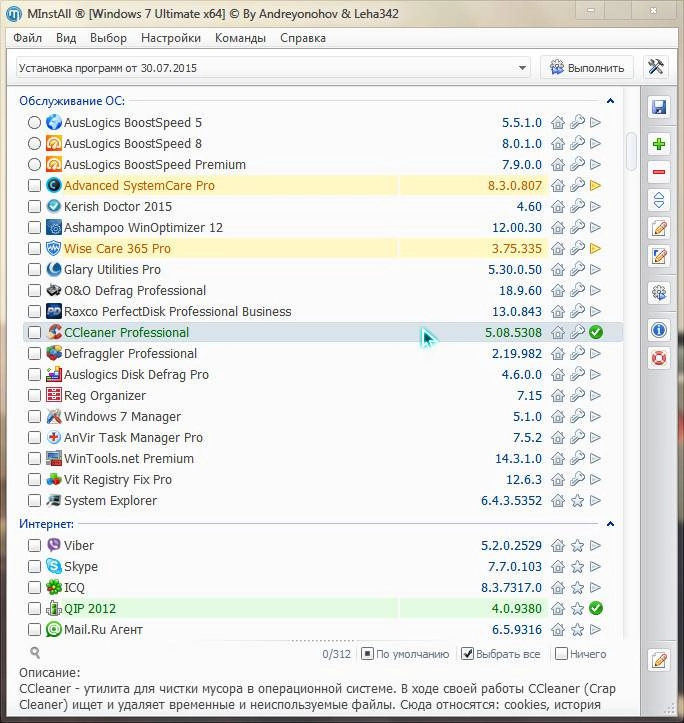684x723 pixels.
Task: Toggle the 'Выбрать все' checkbox
Action: (467, 654)
